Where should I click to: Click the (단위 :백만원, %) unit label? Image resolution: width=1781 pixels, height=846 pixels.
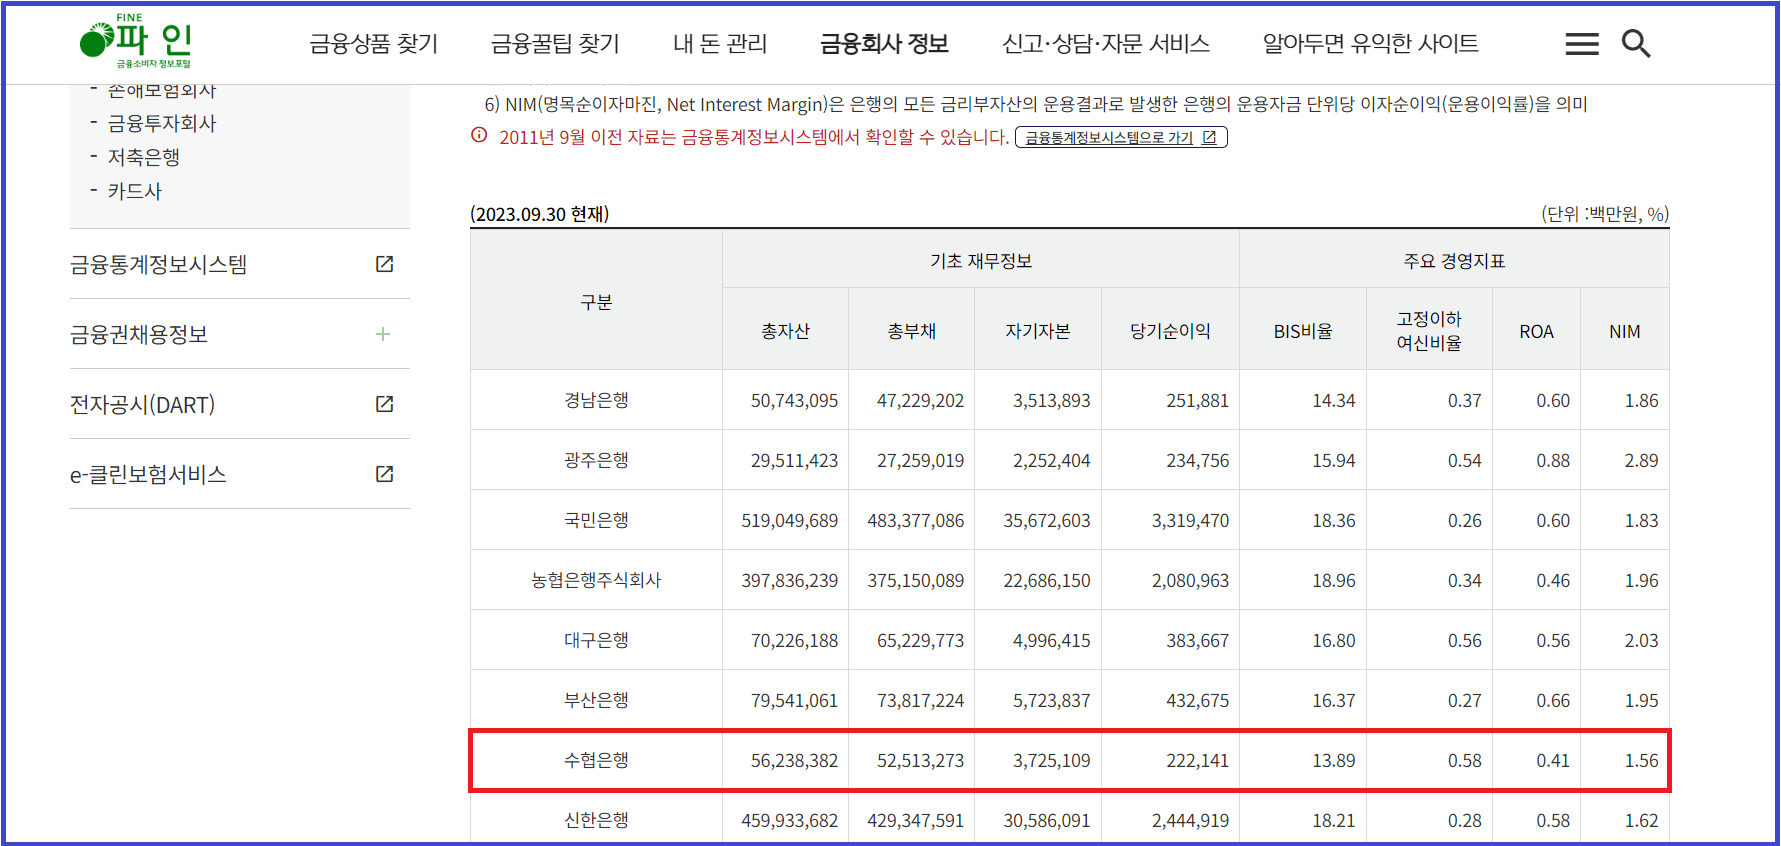tap(1605, 214)
